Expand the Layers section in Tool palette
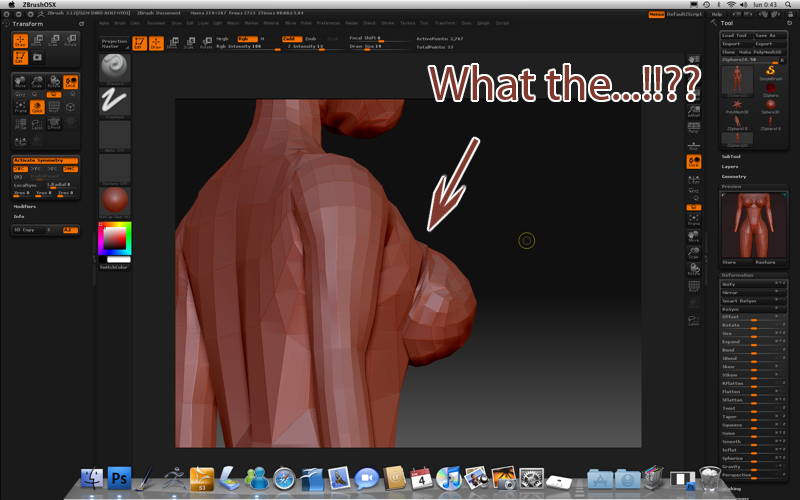This screenshot has width=800, height=500. (730, 167)
